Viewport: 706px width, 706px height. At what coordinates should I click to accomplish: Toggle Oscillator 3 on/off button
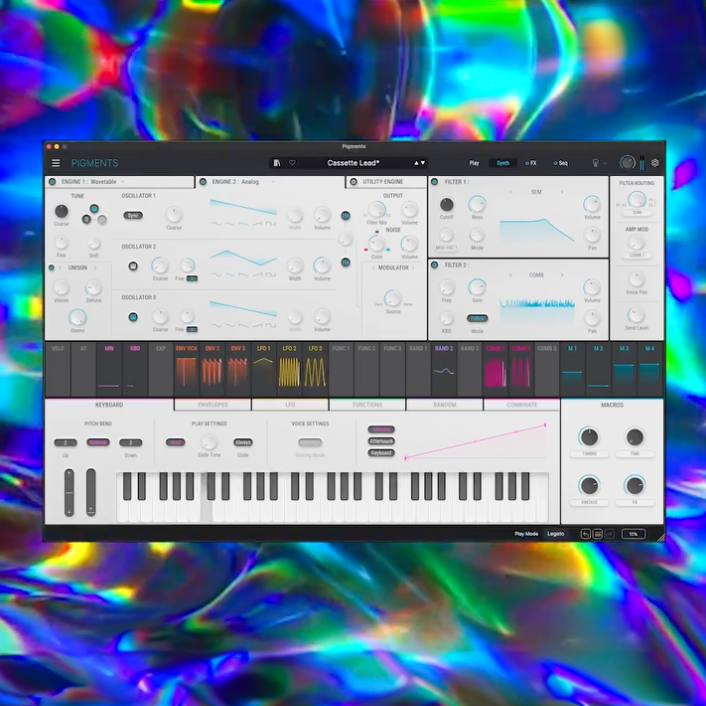tap(133, 317)
